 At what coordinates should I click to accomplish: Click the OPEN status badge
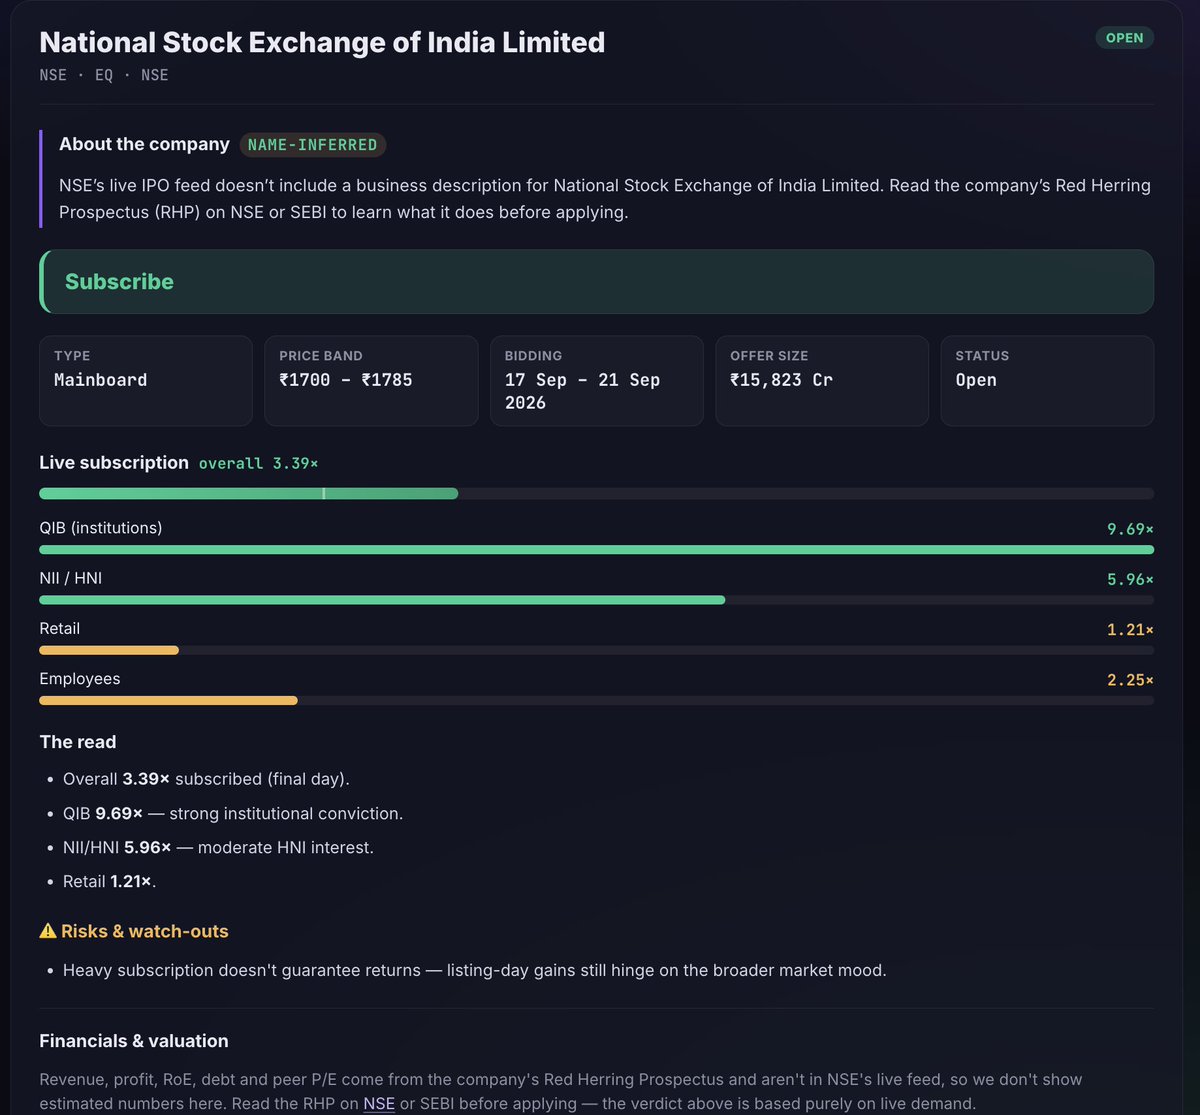1125,38
